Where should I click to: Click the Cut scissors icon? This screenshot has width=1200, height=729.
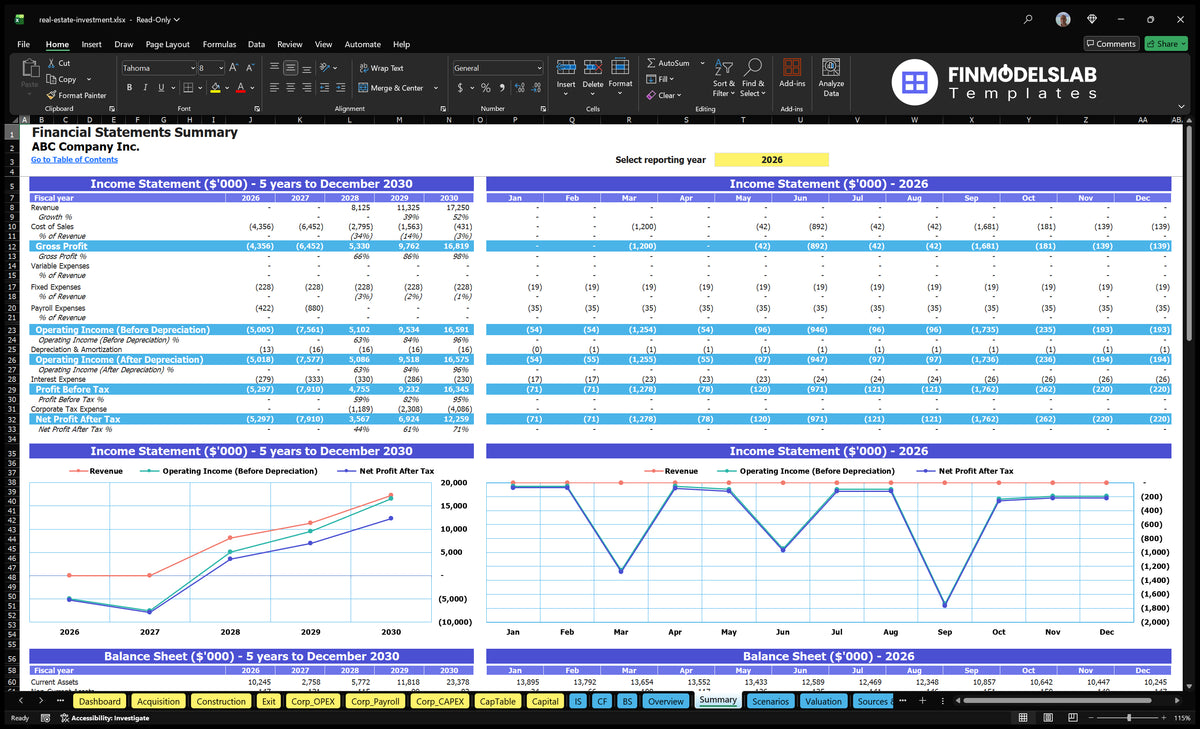[51, 63]
